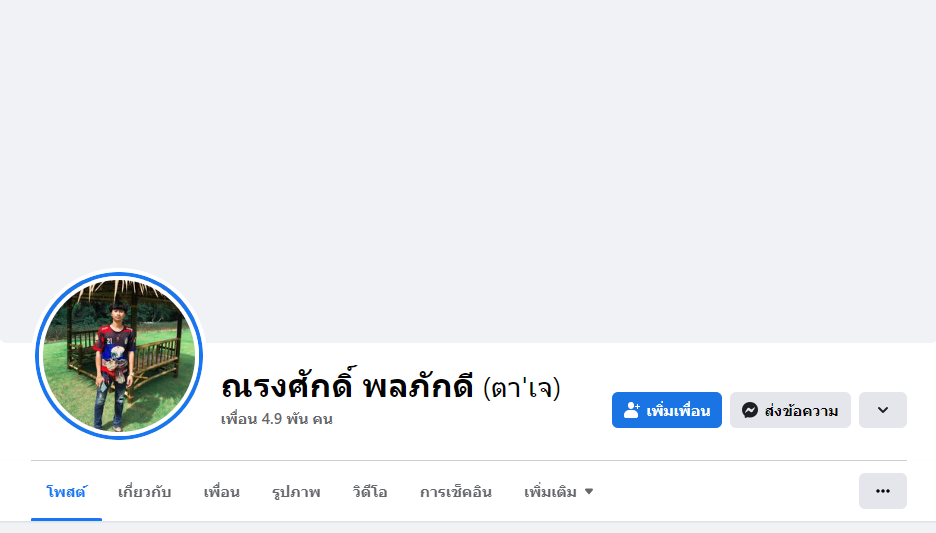936x533 pixels.
Task: Open the เกี่ยวกับ tab
Action: click(144, 491)
